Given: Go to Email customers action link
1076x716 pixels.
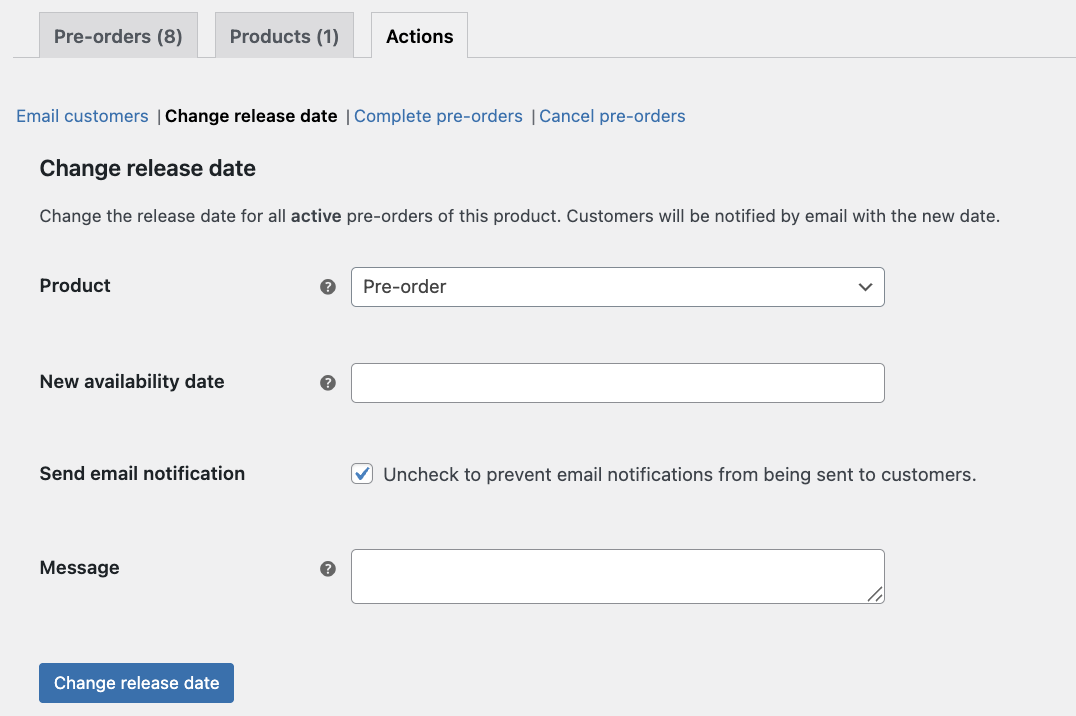Looking at the screenshot, I should point(82,116).
